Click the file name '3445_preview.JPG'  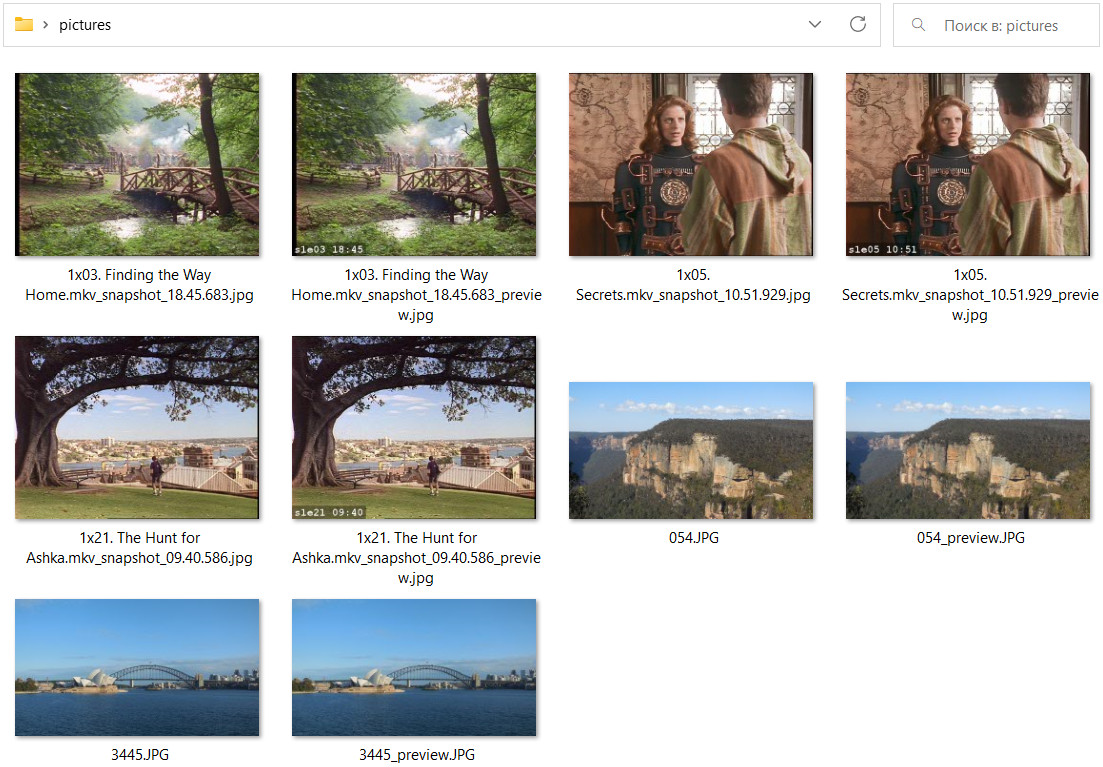point(417,755)
